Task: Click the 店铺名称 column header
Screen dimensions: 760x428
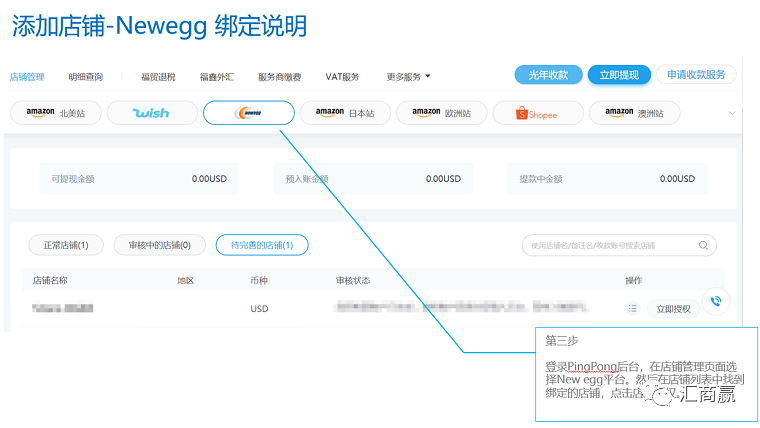Action: [x=50, y=280]
